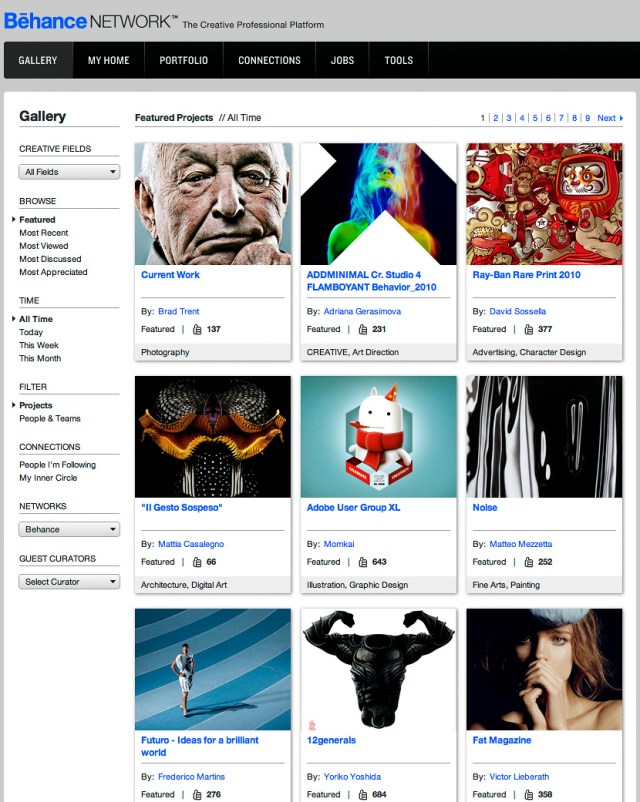The image size is (640, 802).
Task: Select the People & Teams filter
Action: (50, 418)
